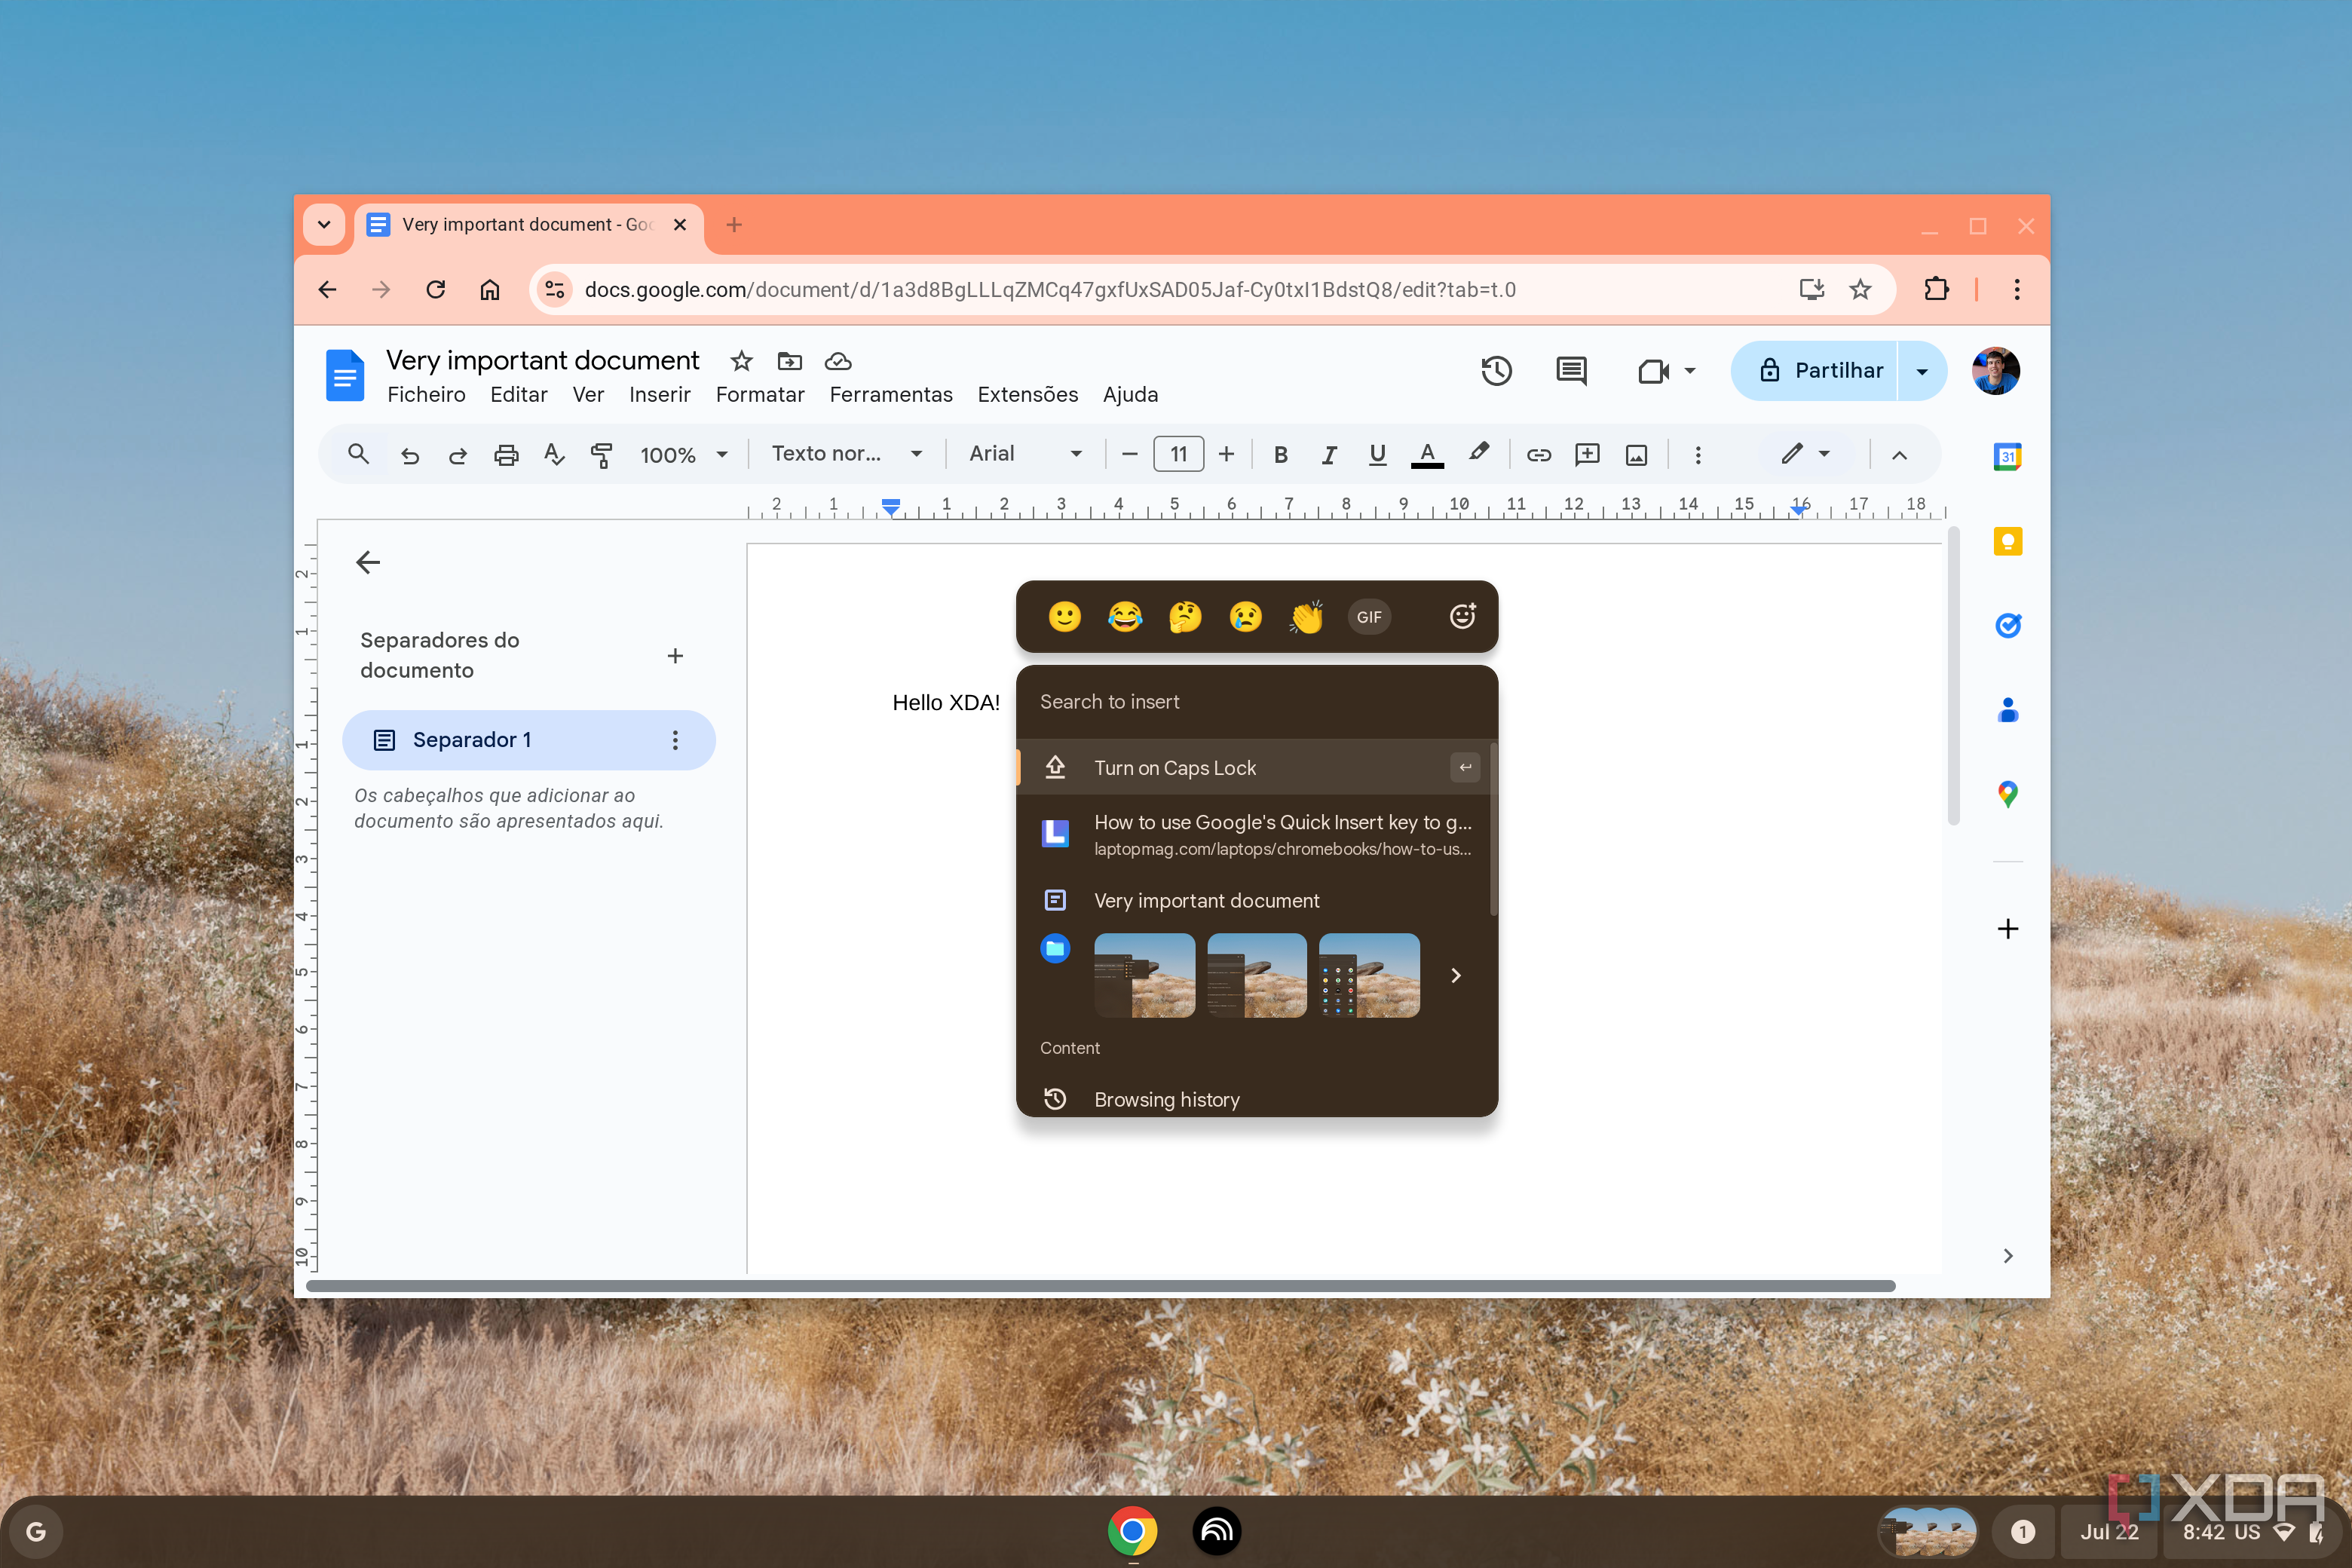Screen dimensions: 2352x1568
Task: Open the Ferramentas menu
Action: pos(890,394)
